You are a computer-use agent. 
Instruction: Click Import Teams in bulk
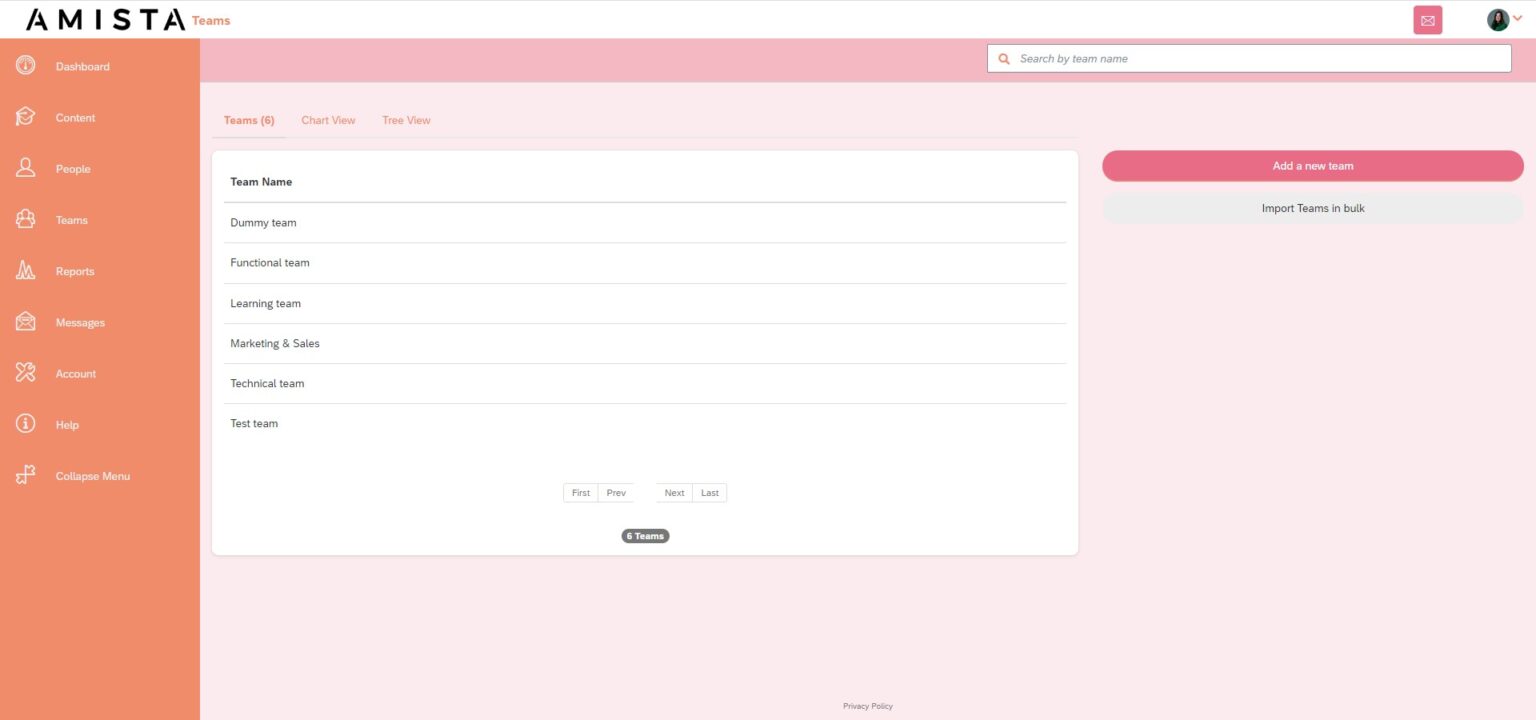pyautogui.click(x=1312, y=207)
